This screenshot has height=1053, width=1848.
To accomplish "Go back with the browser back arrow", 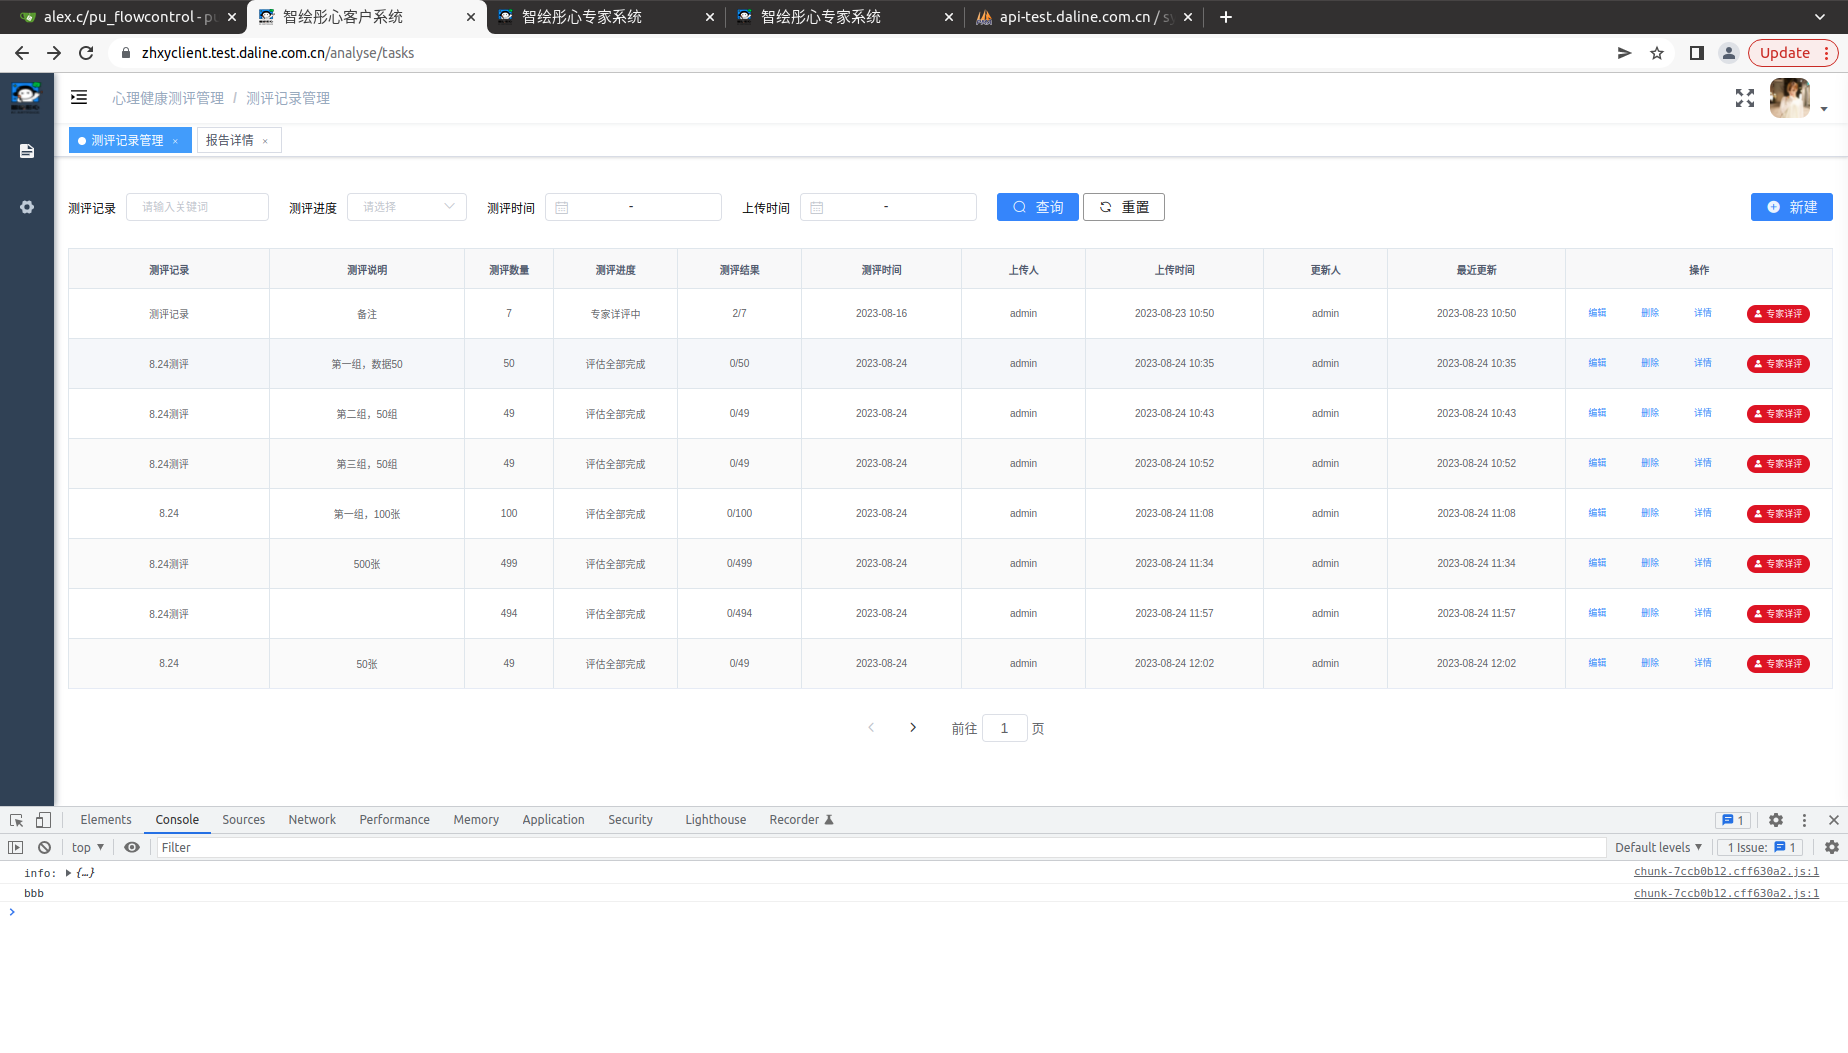I will (x=22, y=53).
